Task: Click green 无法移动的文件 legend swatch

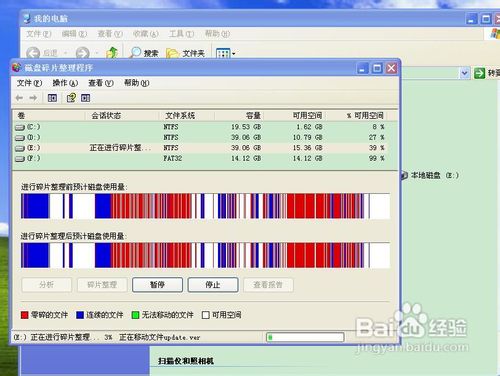Action: click(x=135, y=315)
